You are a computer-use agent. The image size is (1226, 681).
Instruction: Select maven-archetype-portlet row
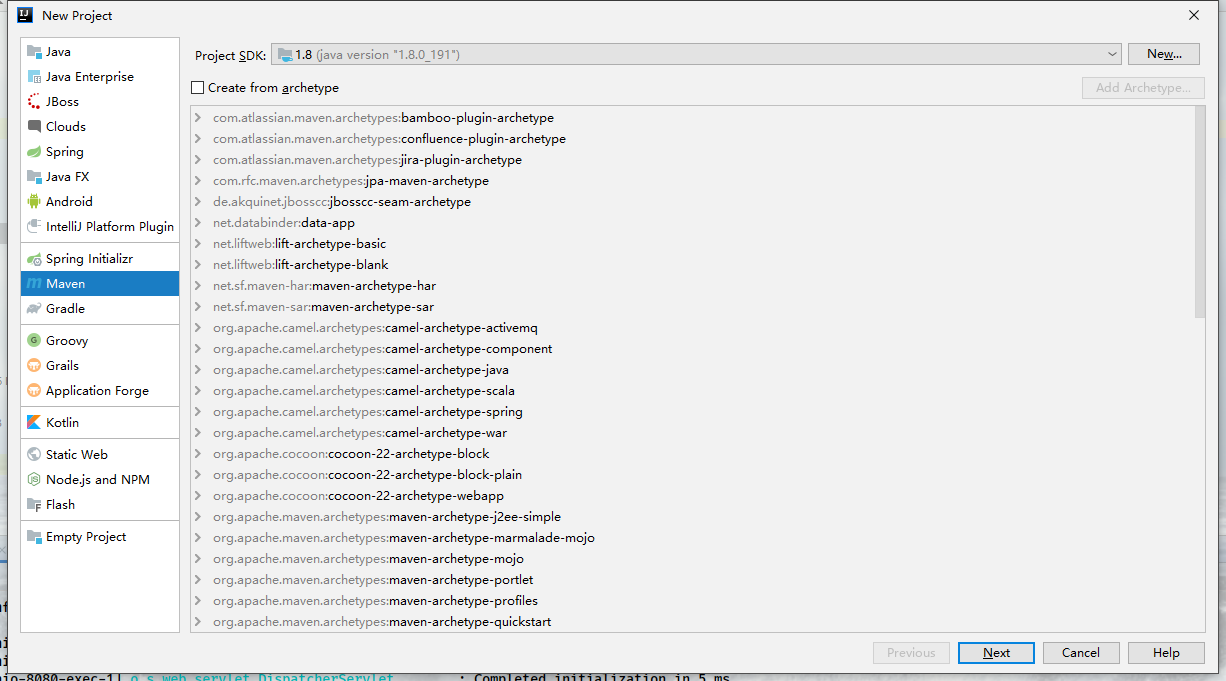(x=692, y=580)
